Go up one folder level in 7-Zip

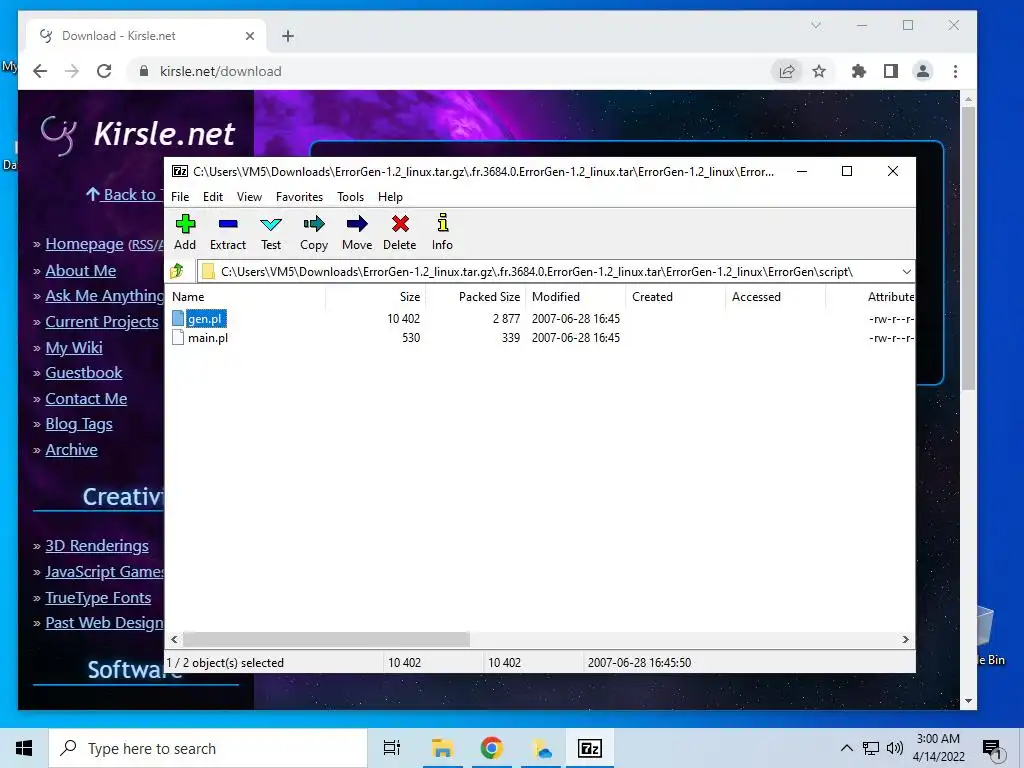click(x=177, y=271)
